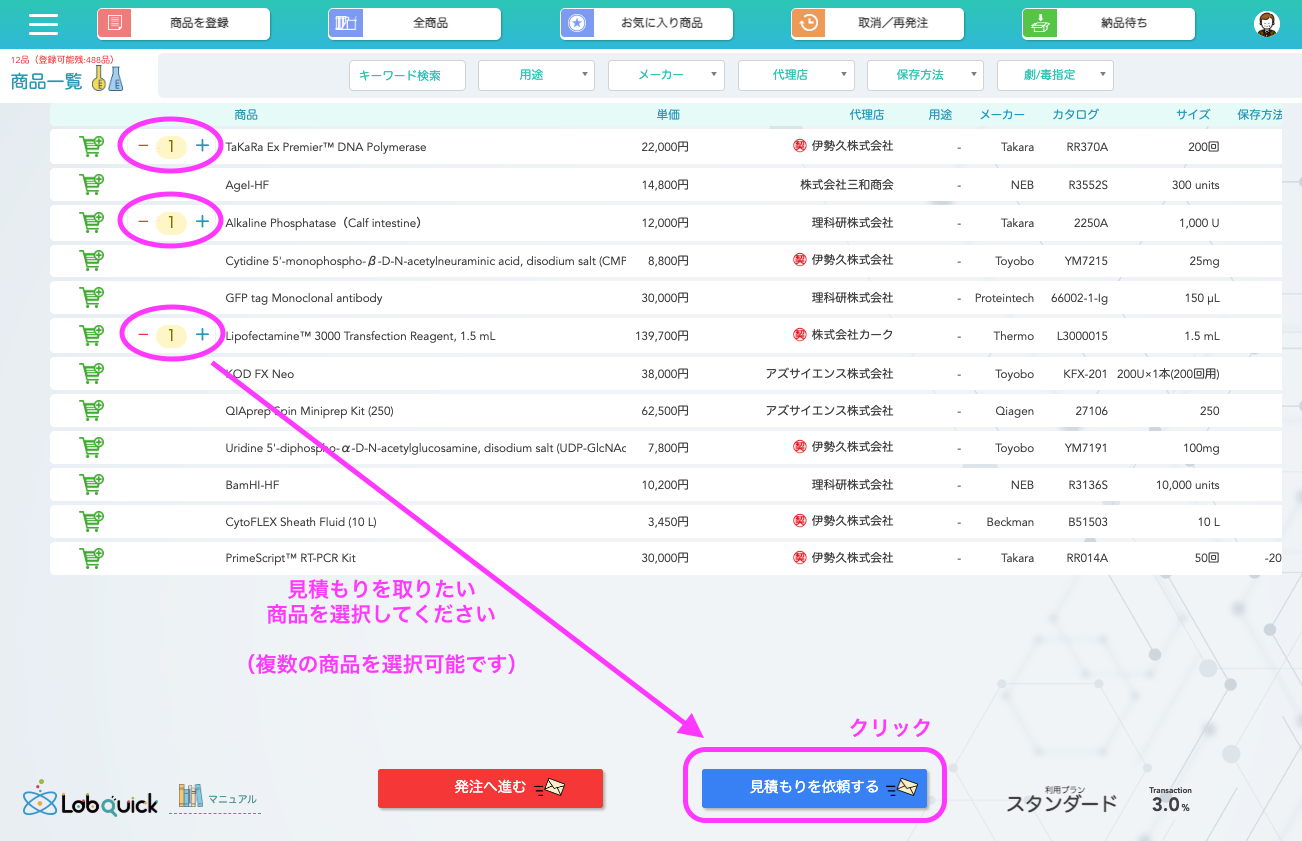Add PrimeScript RT-PCR Kit to cart

91,557
